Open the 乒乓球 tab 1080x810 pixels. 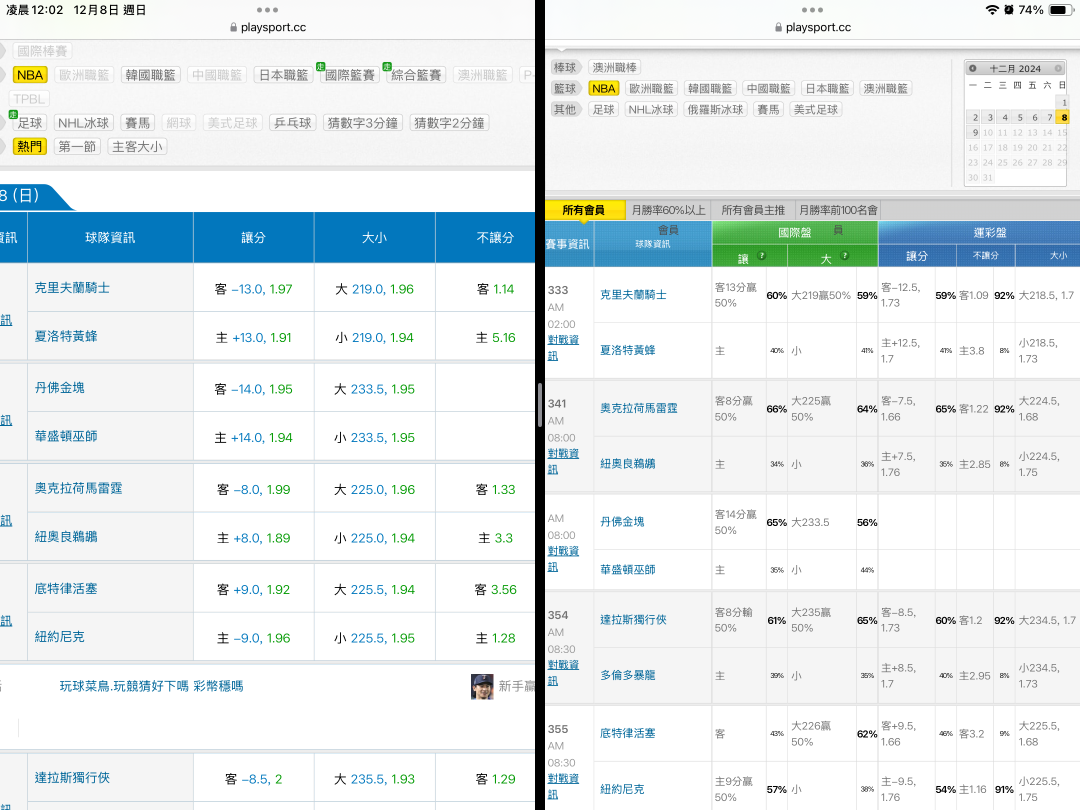coord(293,123)
